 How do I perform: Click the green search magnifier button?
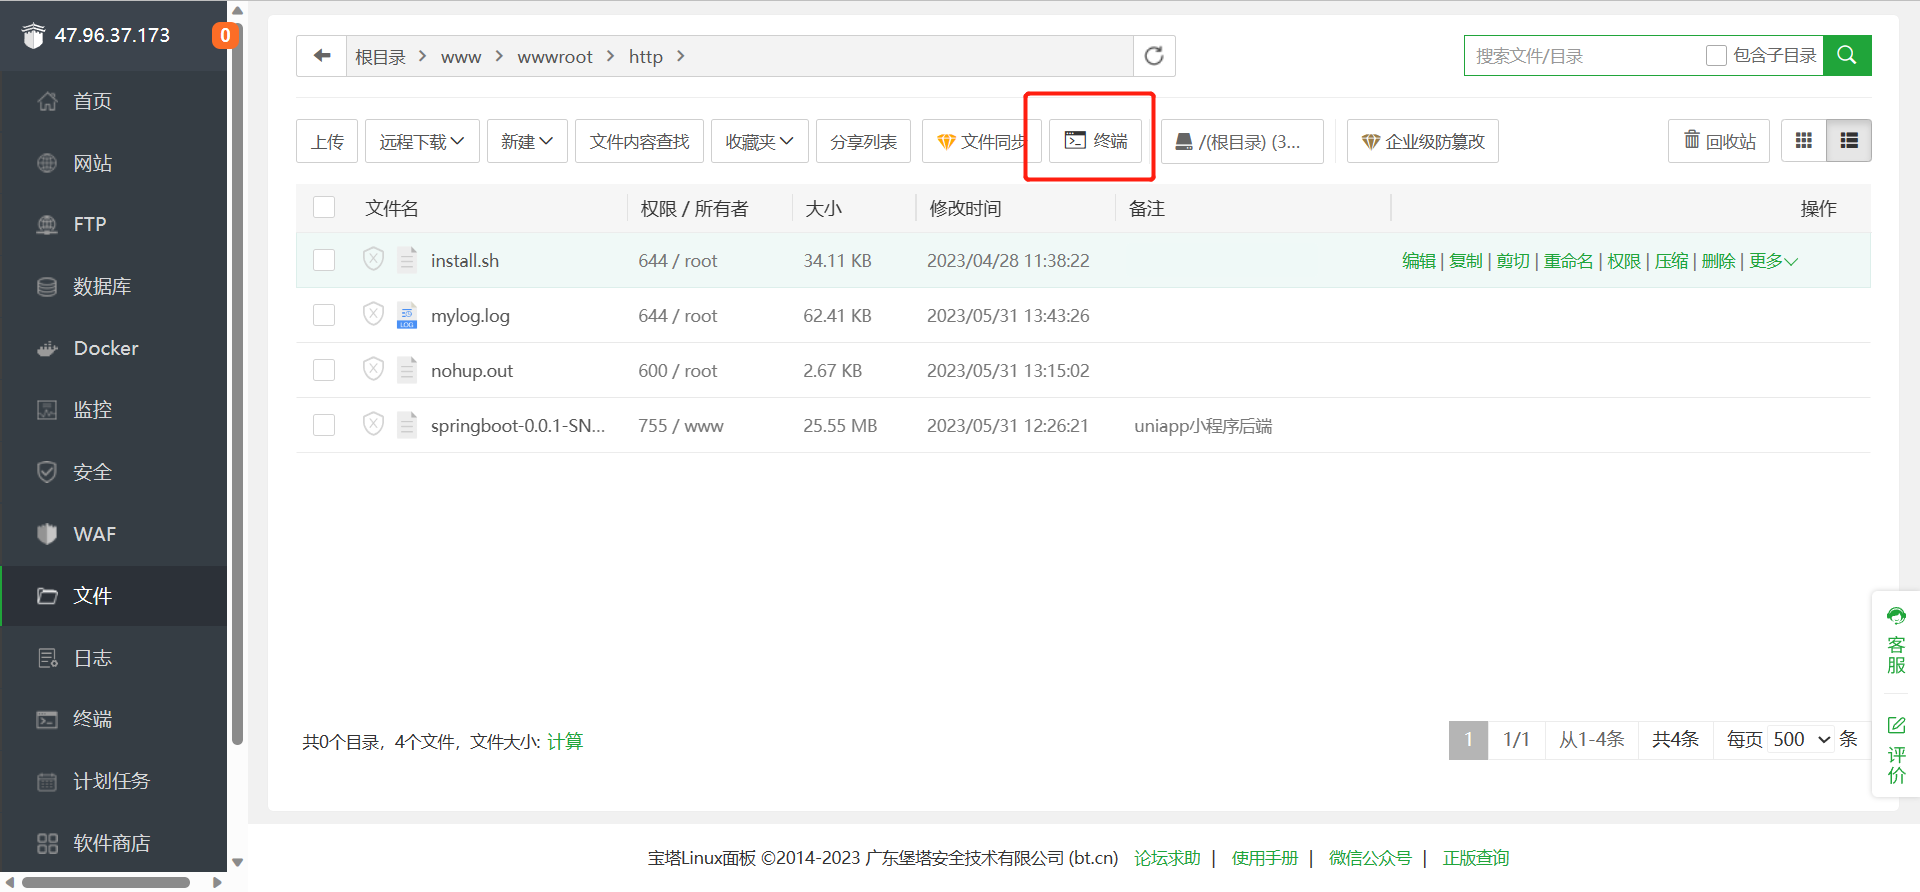click(1846, 56)
